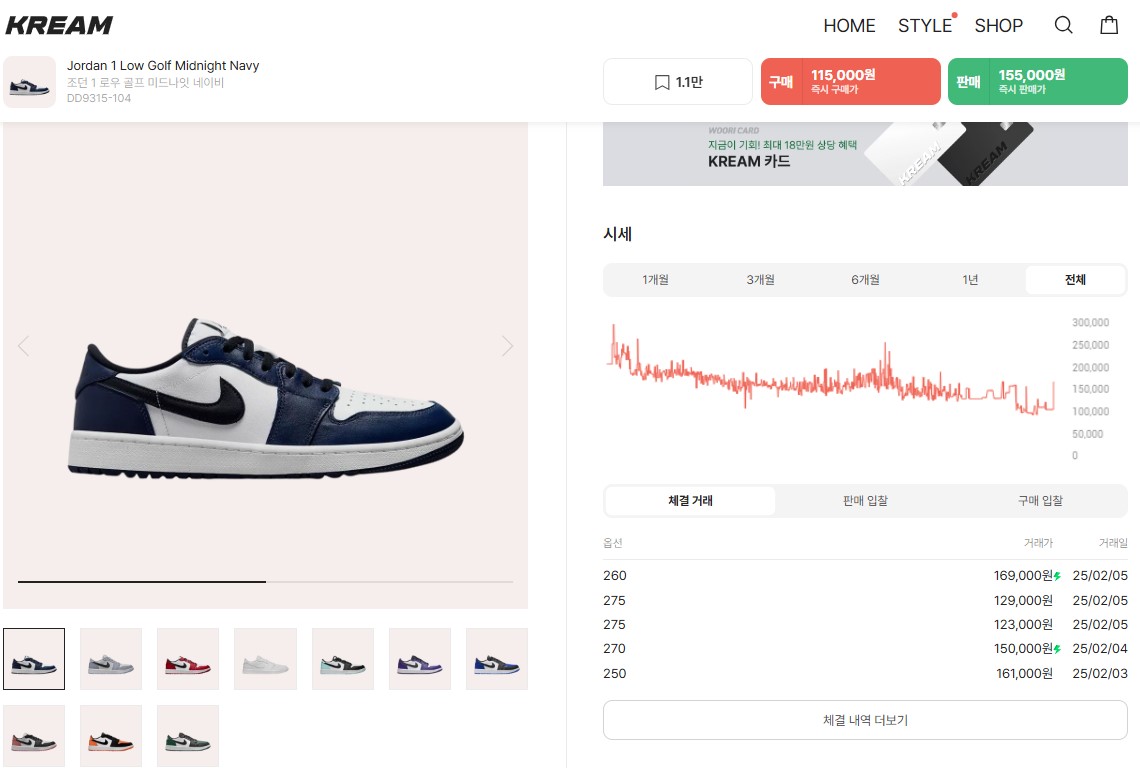Switch chart range to 6개월

[x=865, y=279]
